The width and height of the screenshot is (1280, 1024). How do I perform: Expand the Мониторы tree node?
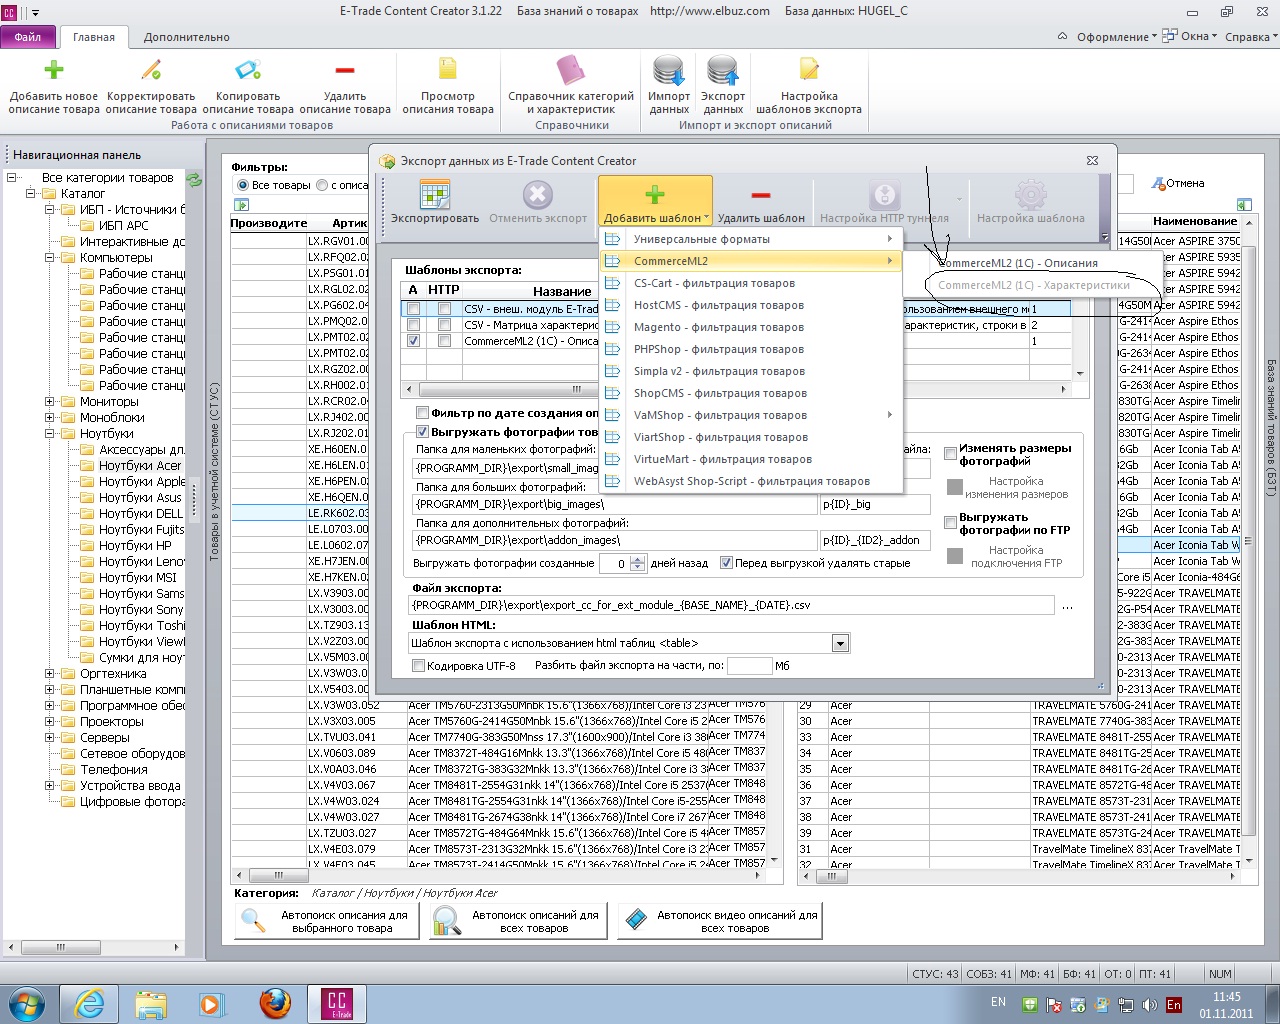click(50, 402)
